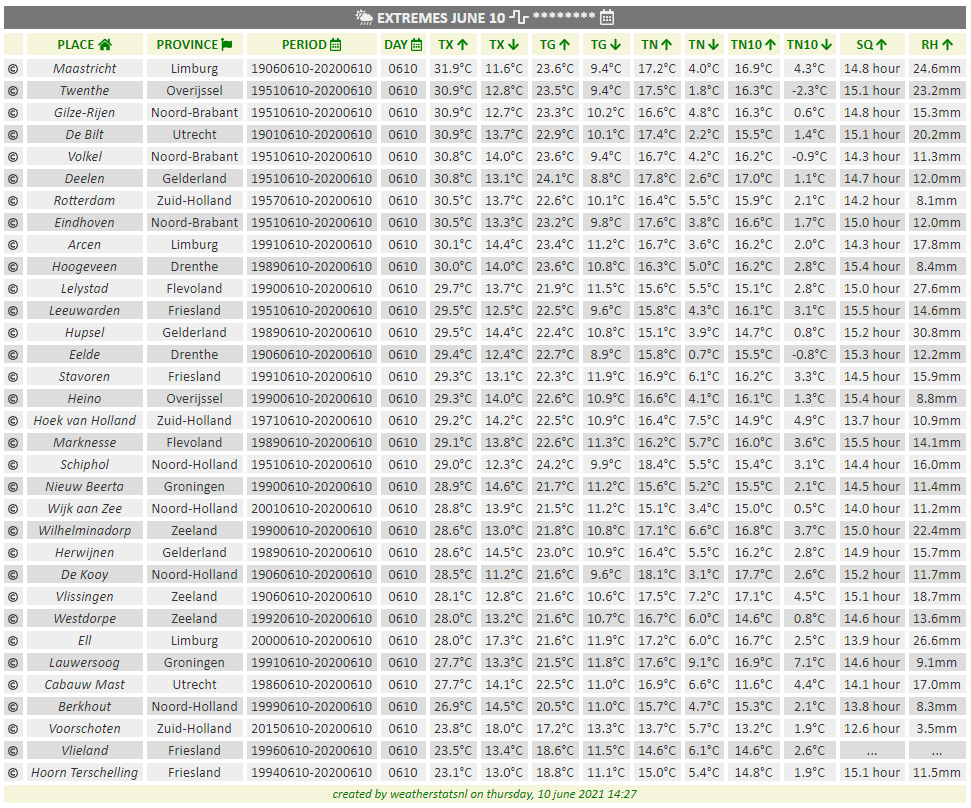Viewport: 971px width, 808px height.
Task: Click the weather cloud icon in title bar
Action: [x=364, y=17]
